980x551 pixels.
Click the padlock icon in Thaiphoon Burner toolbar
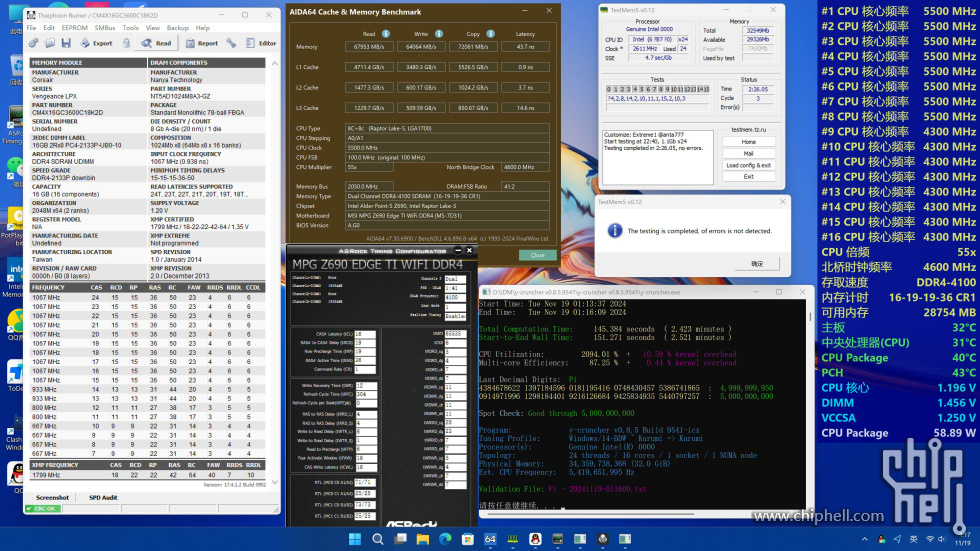pyautogui.click(x=126, y=43)
